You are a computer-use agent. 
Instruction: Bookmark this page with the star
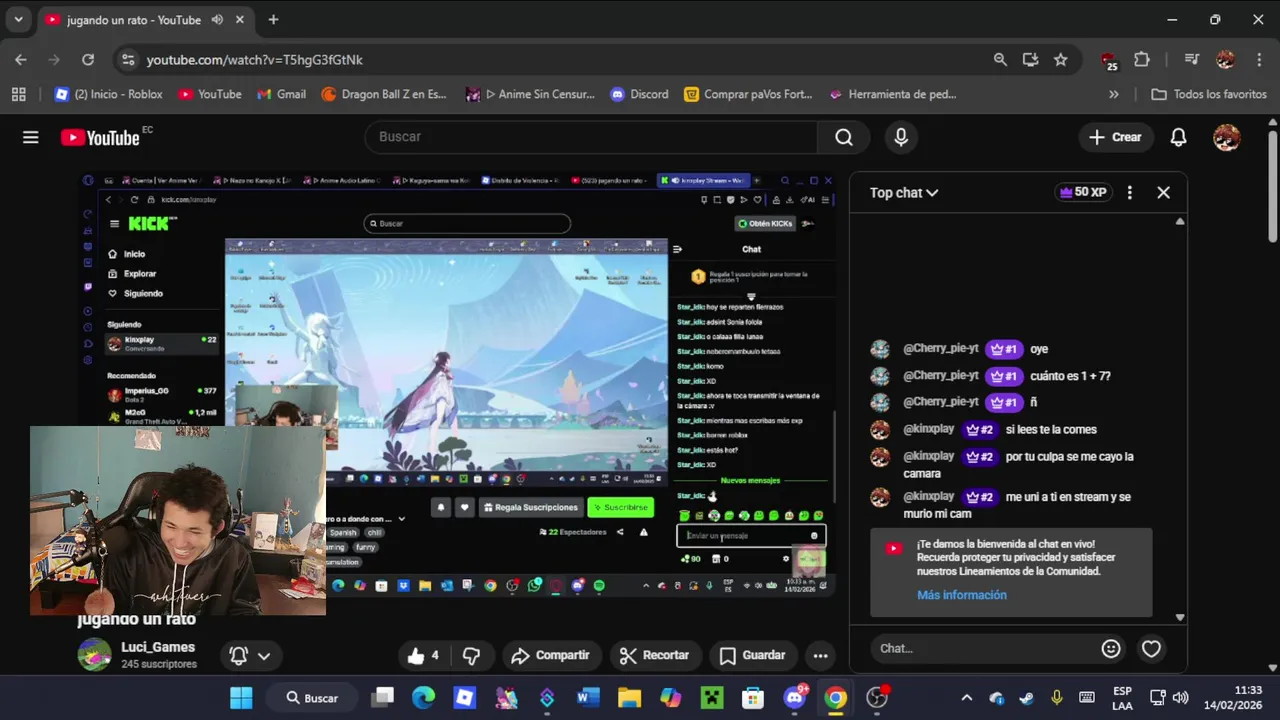click(x=1060, y=60)
